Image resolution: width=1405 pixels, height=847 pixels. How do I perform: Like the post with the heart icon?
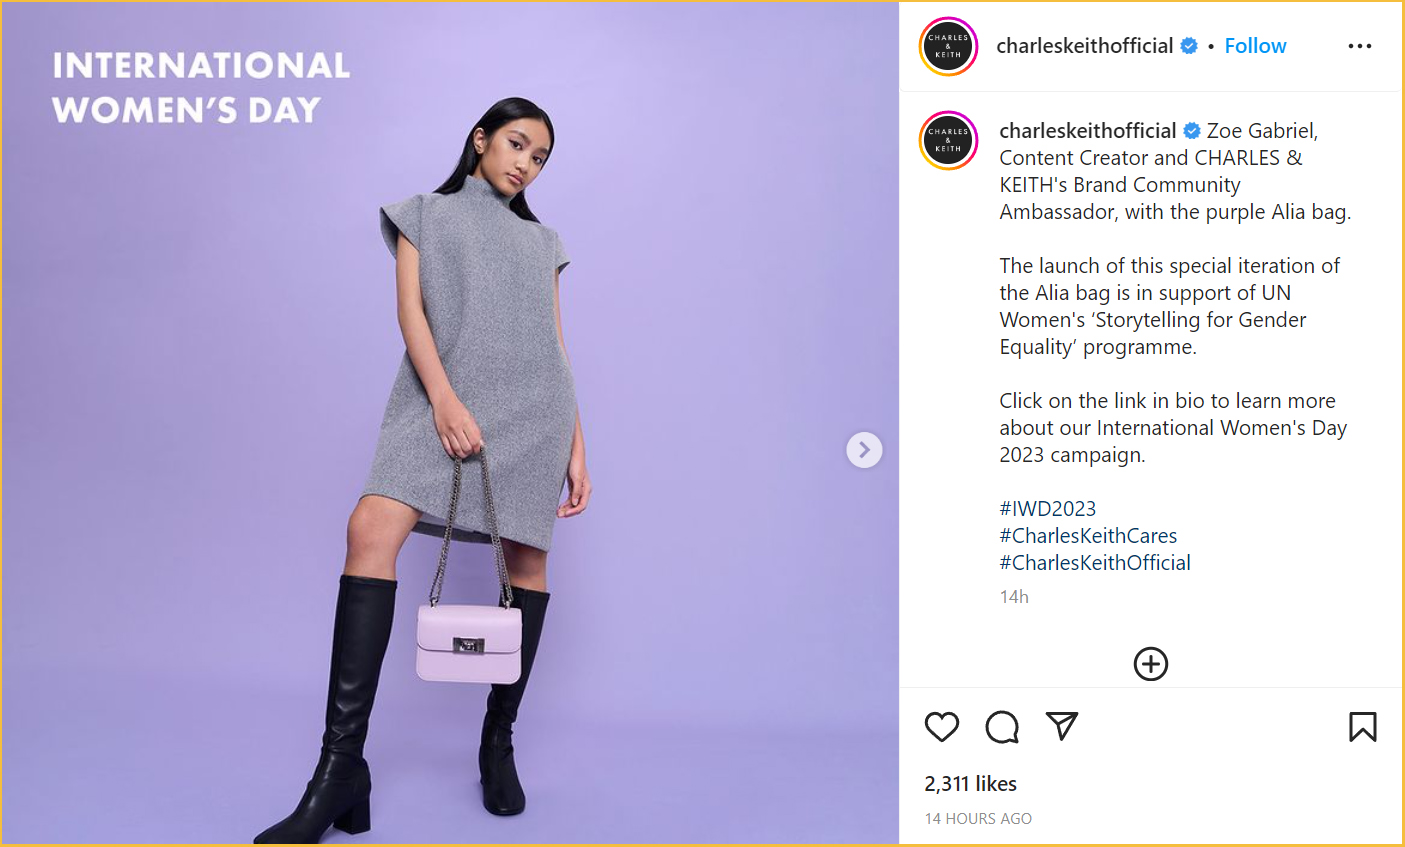pyautogui.click(x=941, y=727)
